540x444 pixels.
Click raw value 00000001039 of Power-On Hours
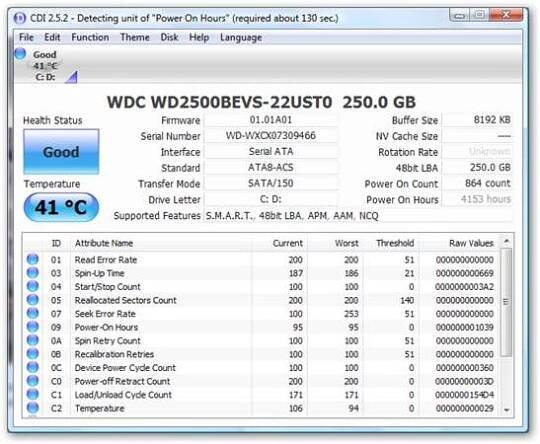(x=465, y=327)
